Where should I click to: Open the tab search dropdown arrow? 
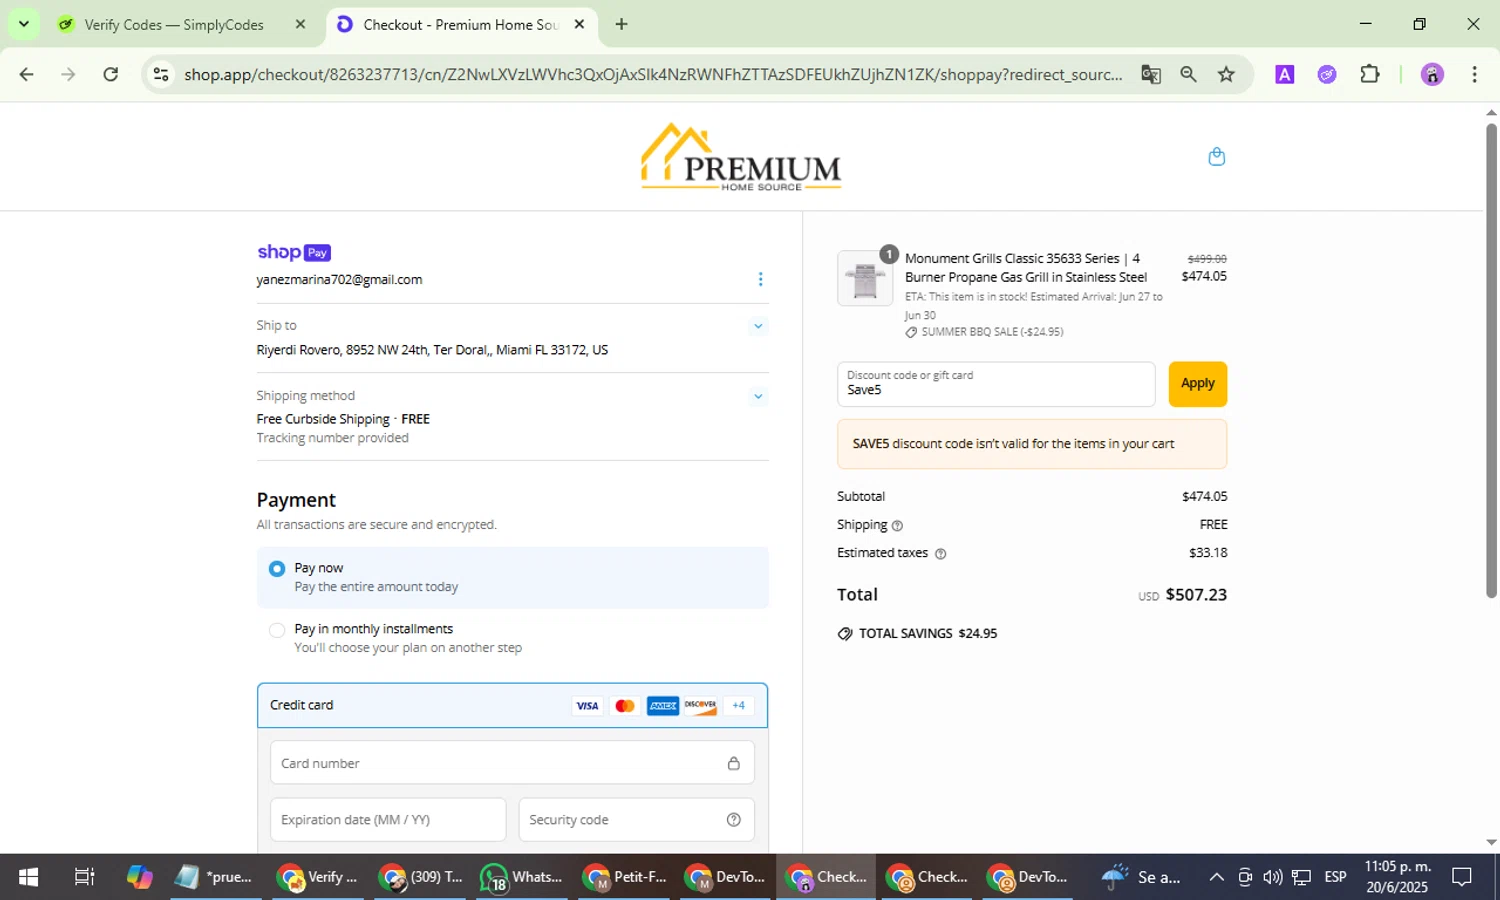(x=23, y=24)
